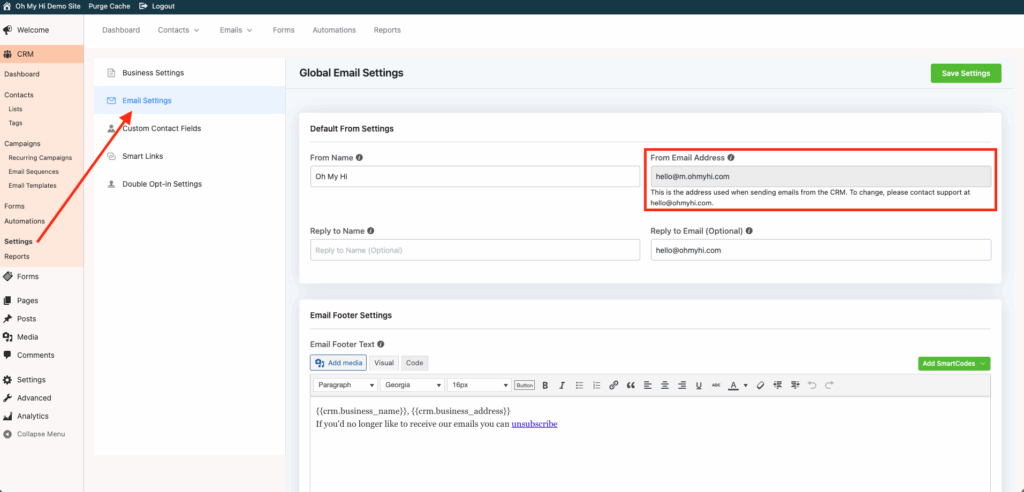Viewport: 1024px width, 492px height.
Task: Open the Paragraph format dropdown
Action: click(x=345, y=385)
